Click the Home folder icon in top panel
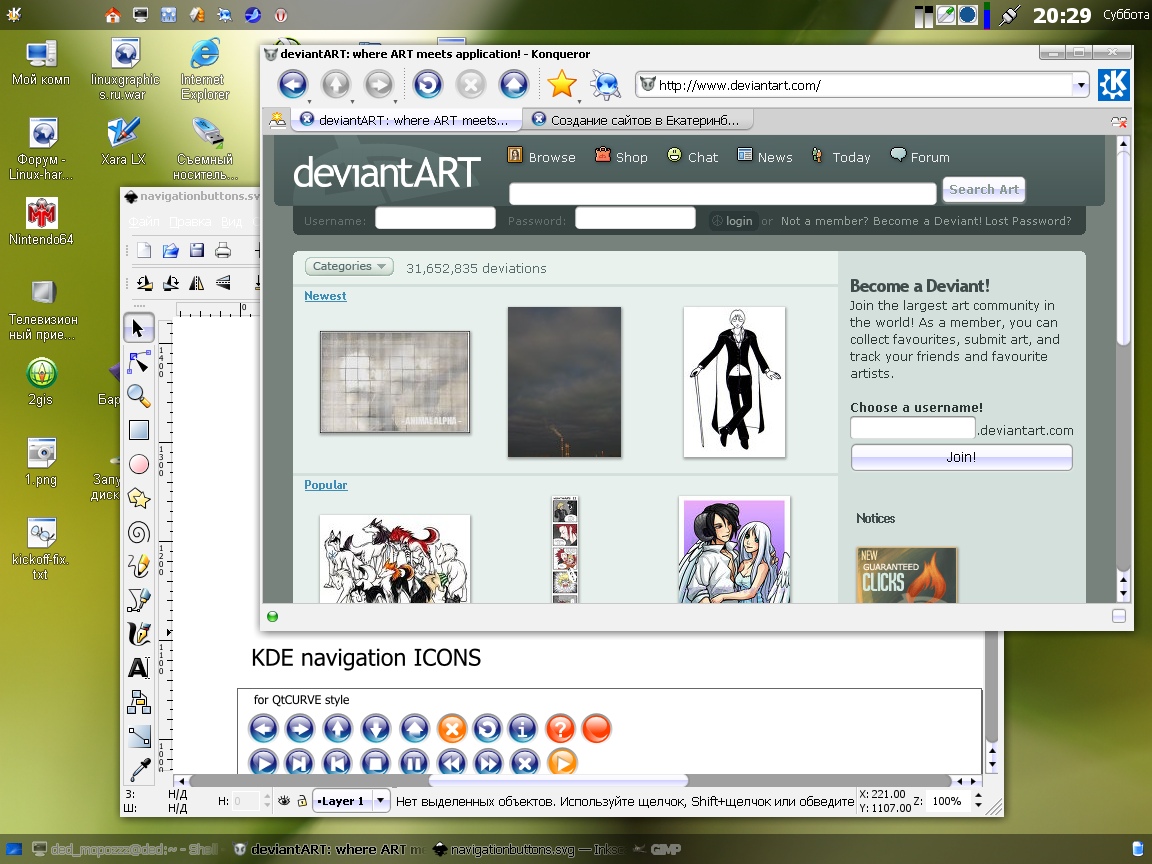Screen dimensions: 1152x864 (112, 14)
